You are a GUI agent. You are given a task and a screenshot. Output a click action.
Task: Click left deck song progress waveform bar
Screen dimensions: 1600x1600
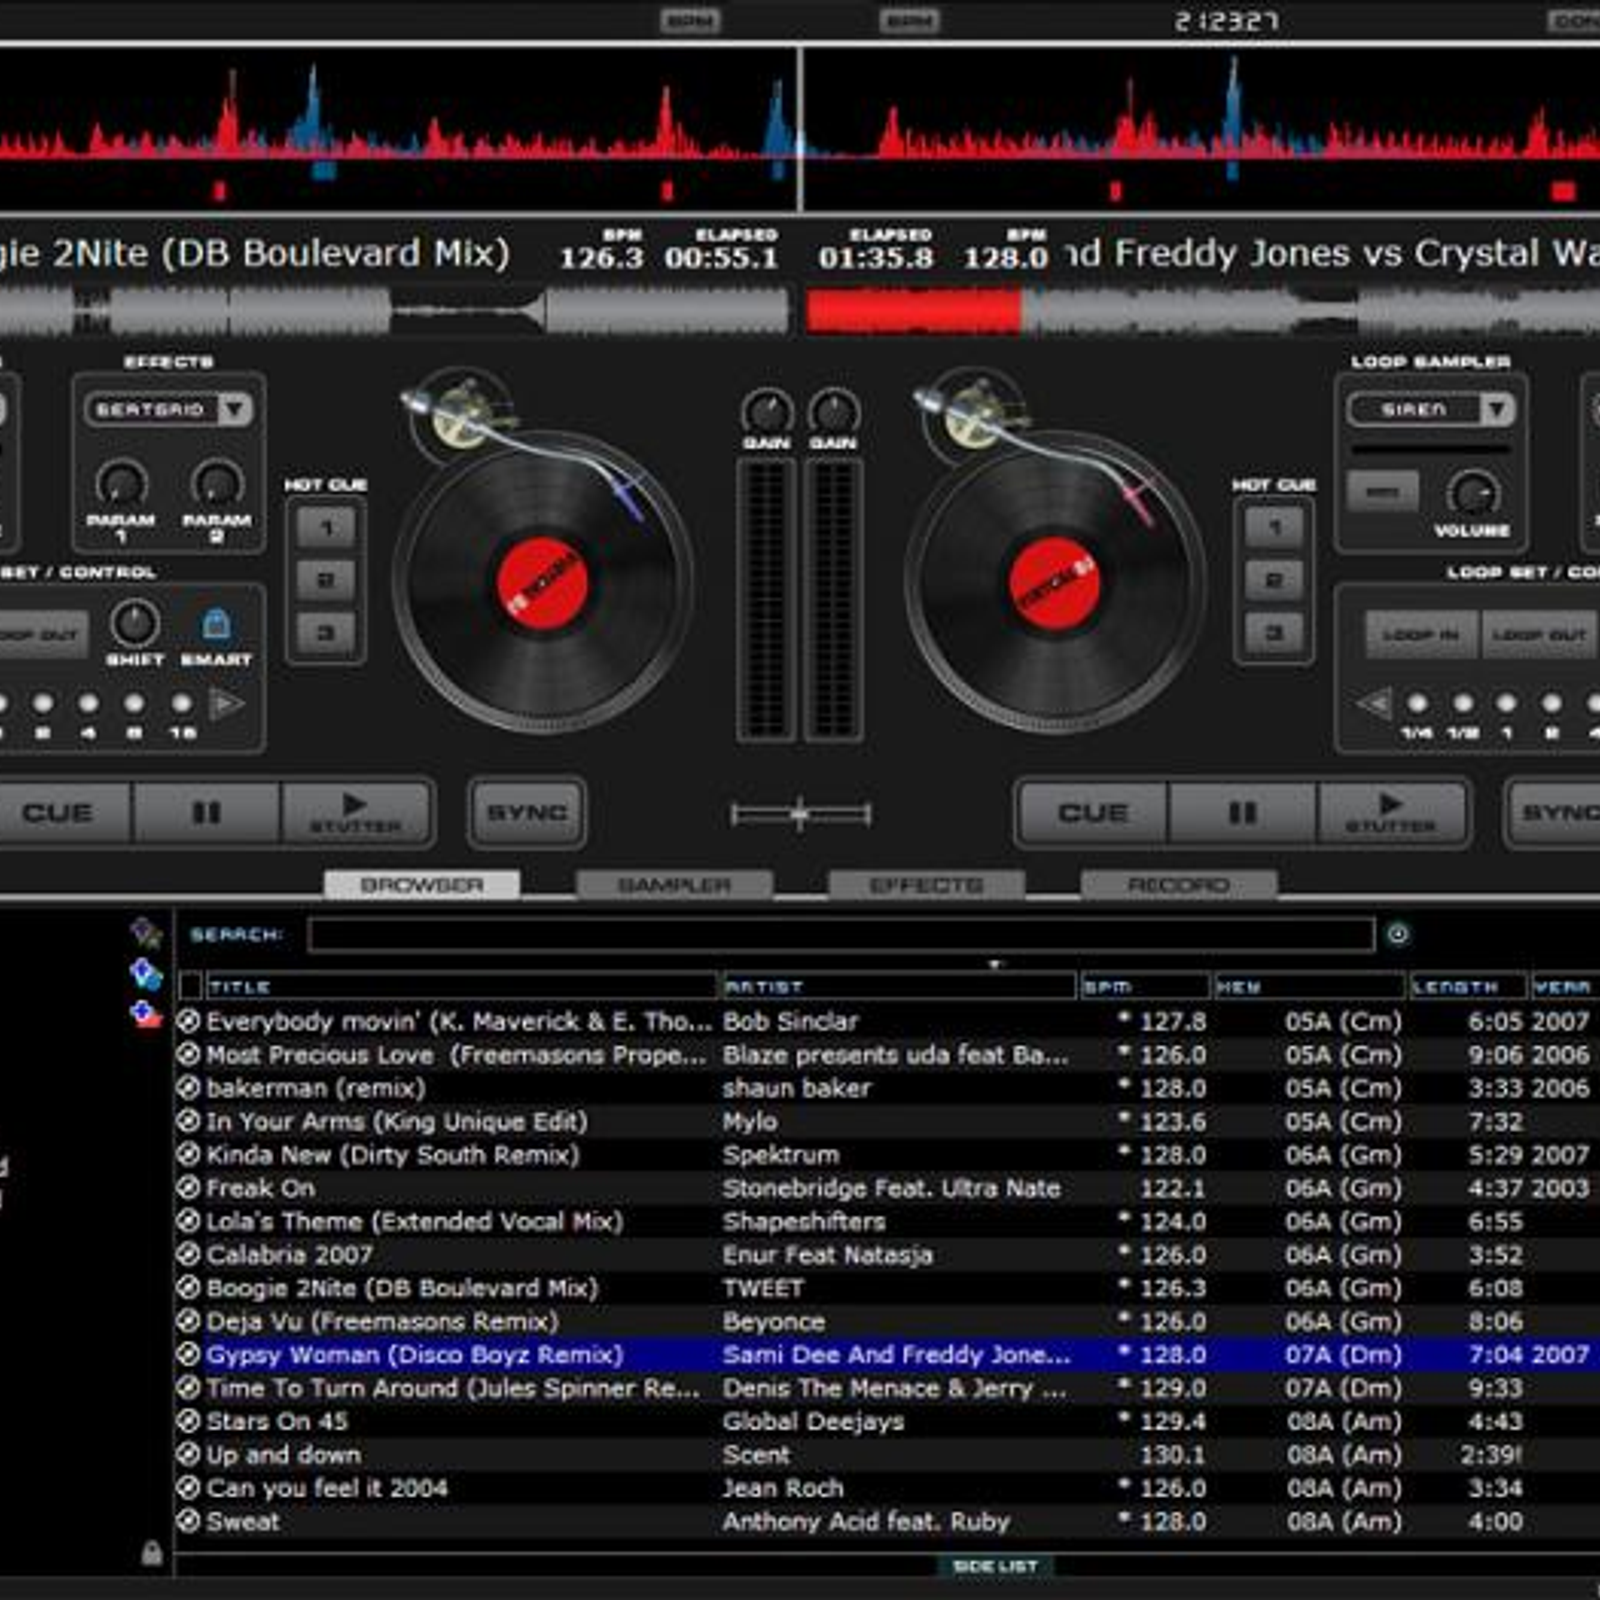coord(395,311)
